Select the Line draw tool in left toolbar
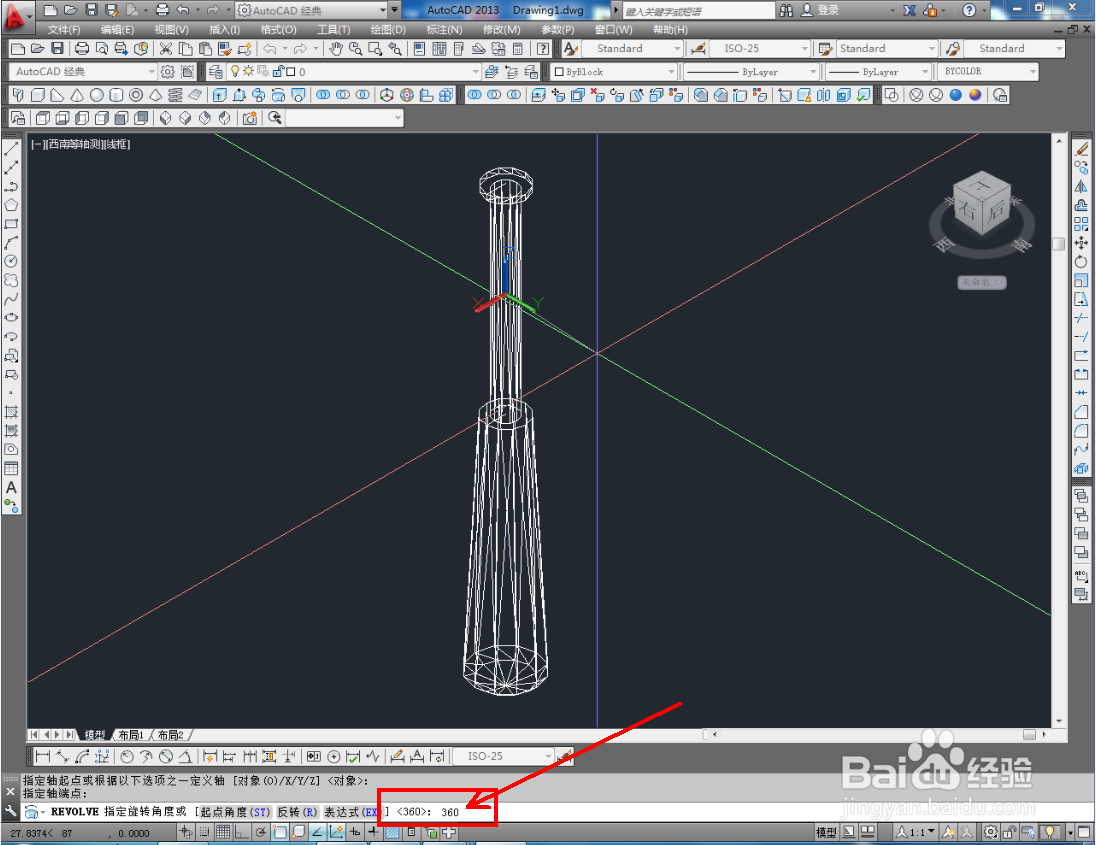Viewport: 1096px width, 845px height. (11, 148)
